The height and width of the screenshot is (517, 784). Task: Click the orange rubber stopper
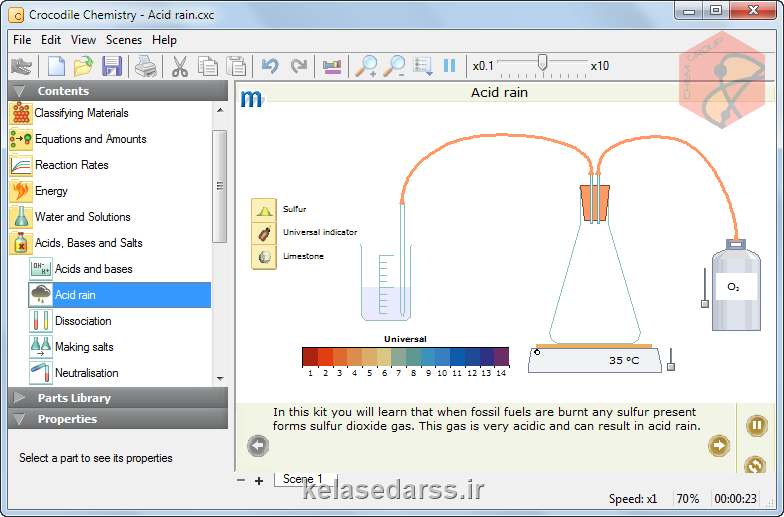[594, 203]
